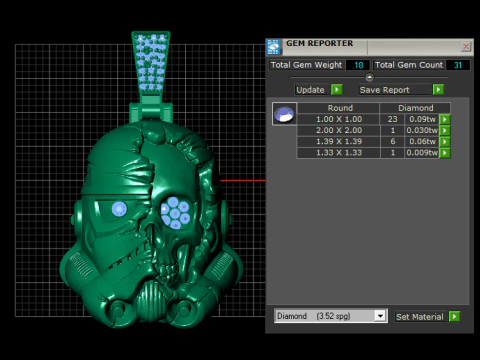This screenshot has height=360, width=480.
Task: Click the Total Gem Weight label
Action: point(306,65)
